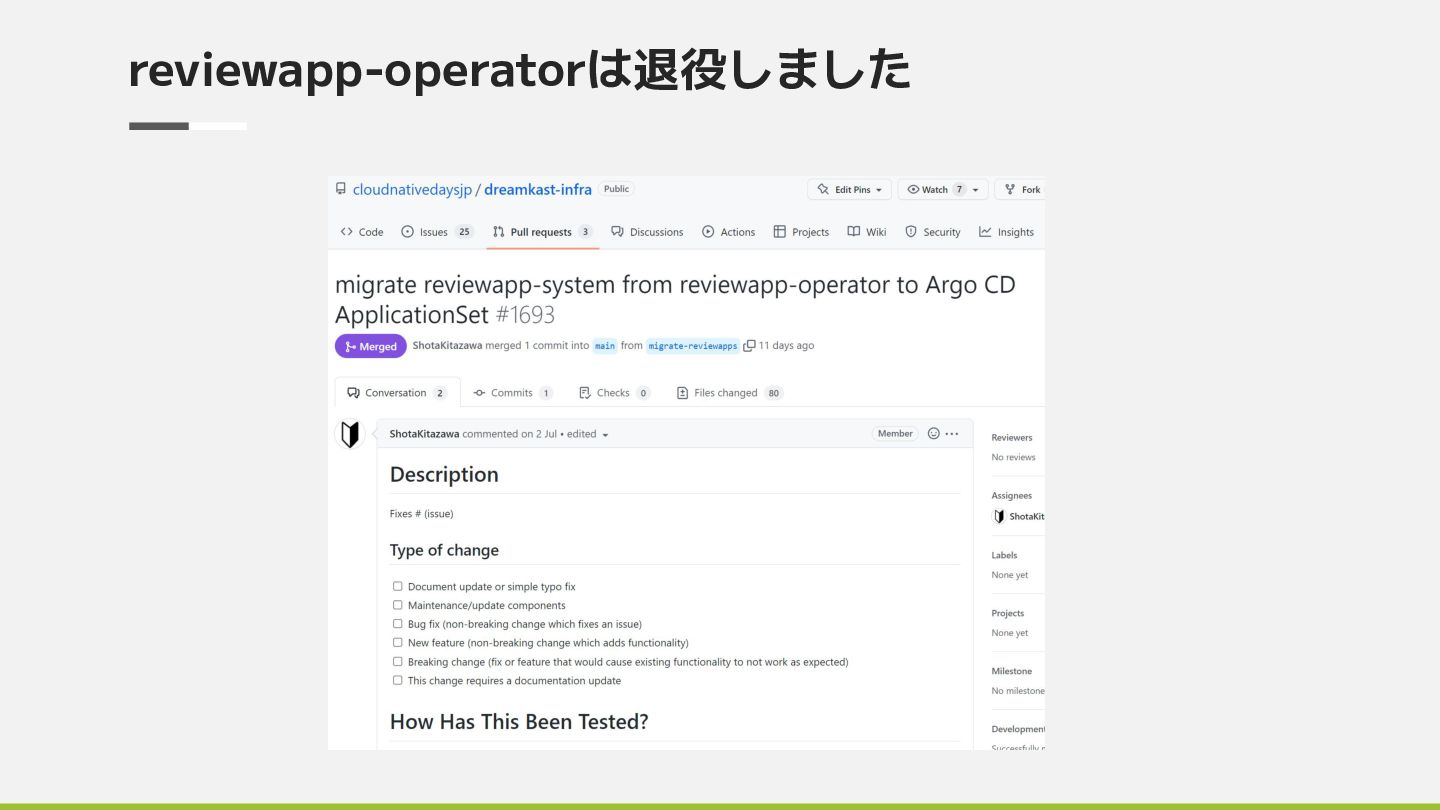Click the main branch label
Image resolution: width=1440 pixels, height=810 pixels.
click(605, 346)
